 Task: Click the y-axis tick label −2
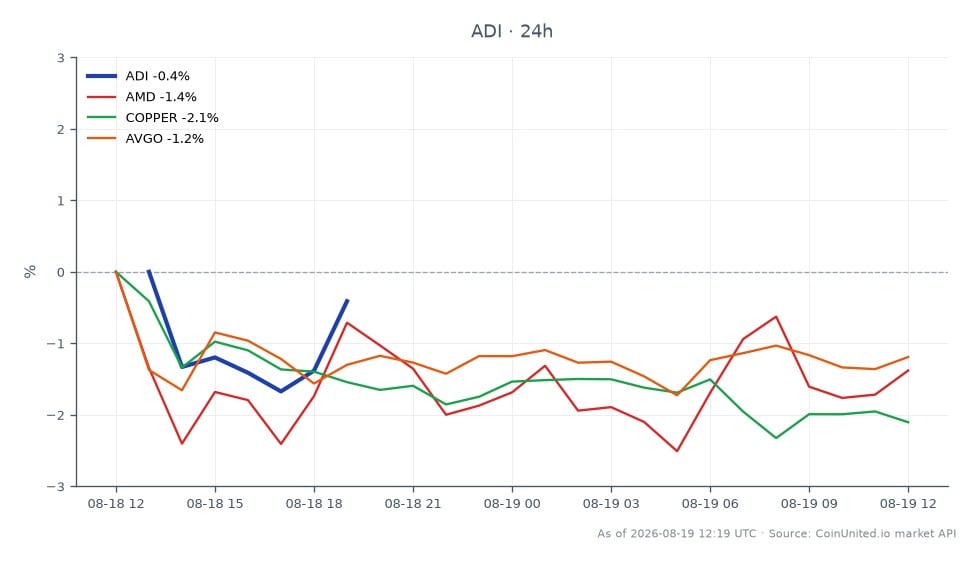56,415
